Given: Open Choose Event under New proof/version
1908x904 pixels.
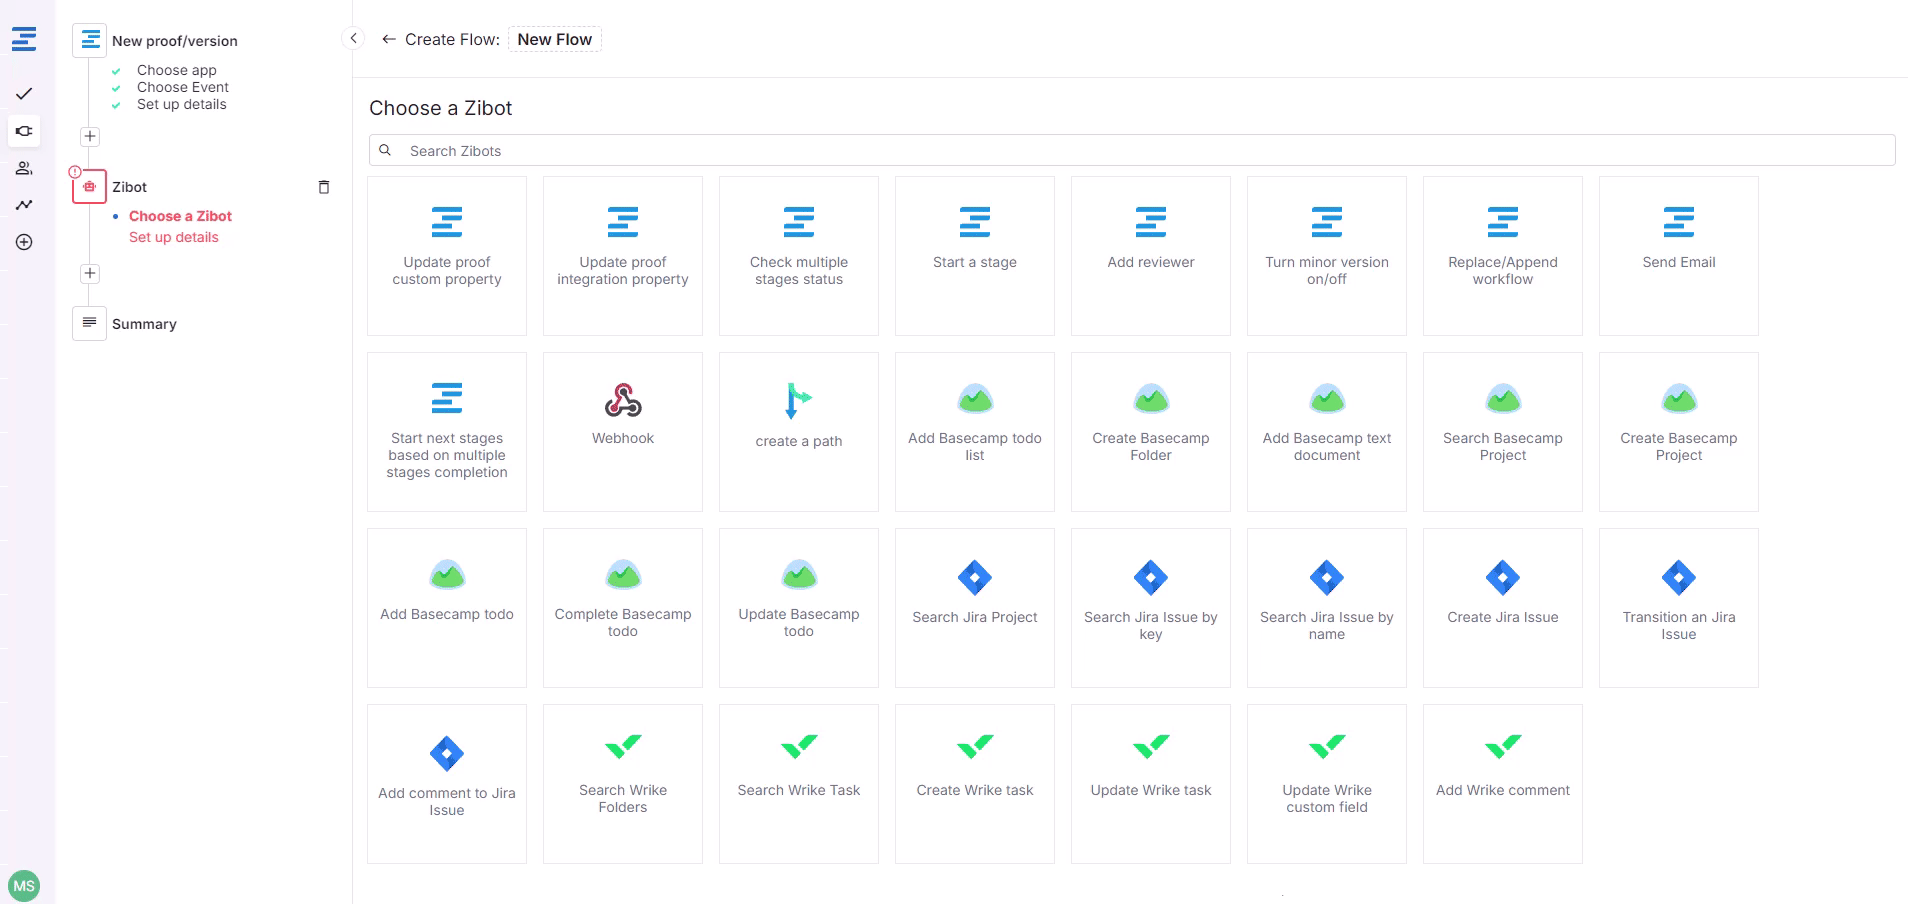Looking at the screenshot, I should pos(182,87).
